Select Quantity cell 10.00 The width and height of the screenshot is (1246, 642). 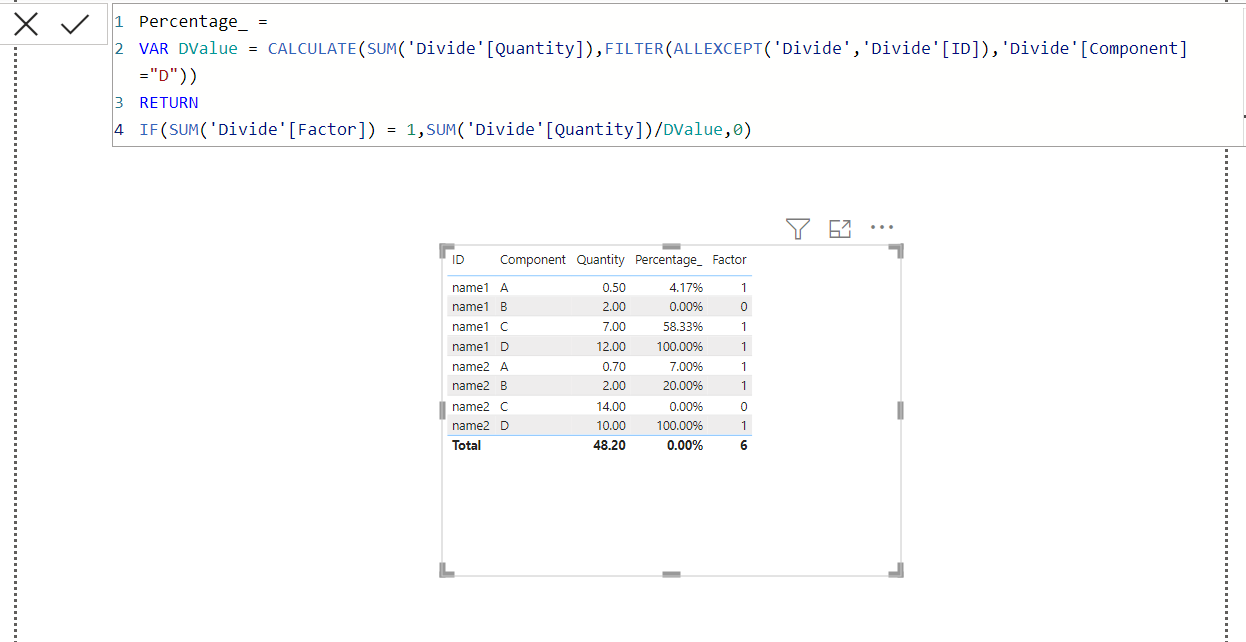pos(610,426)
